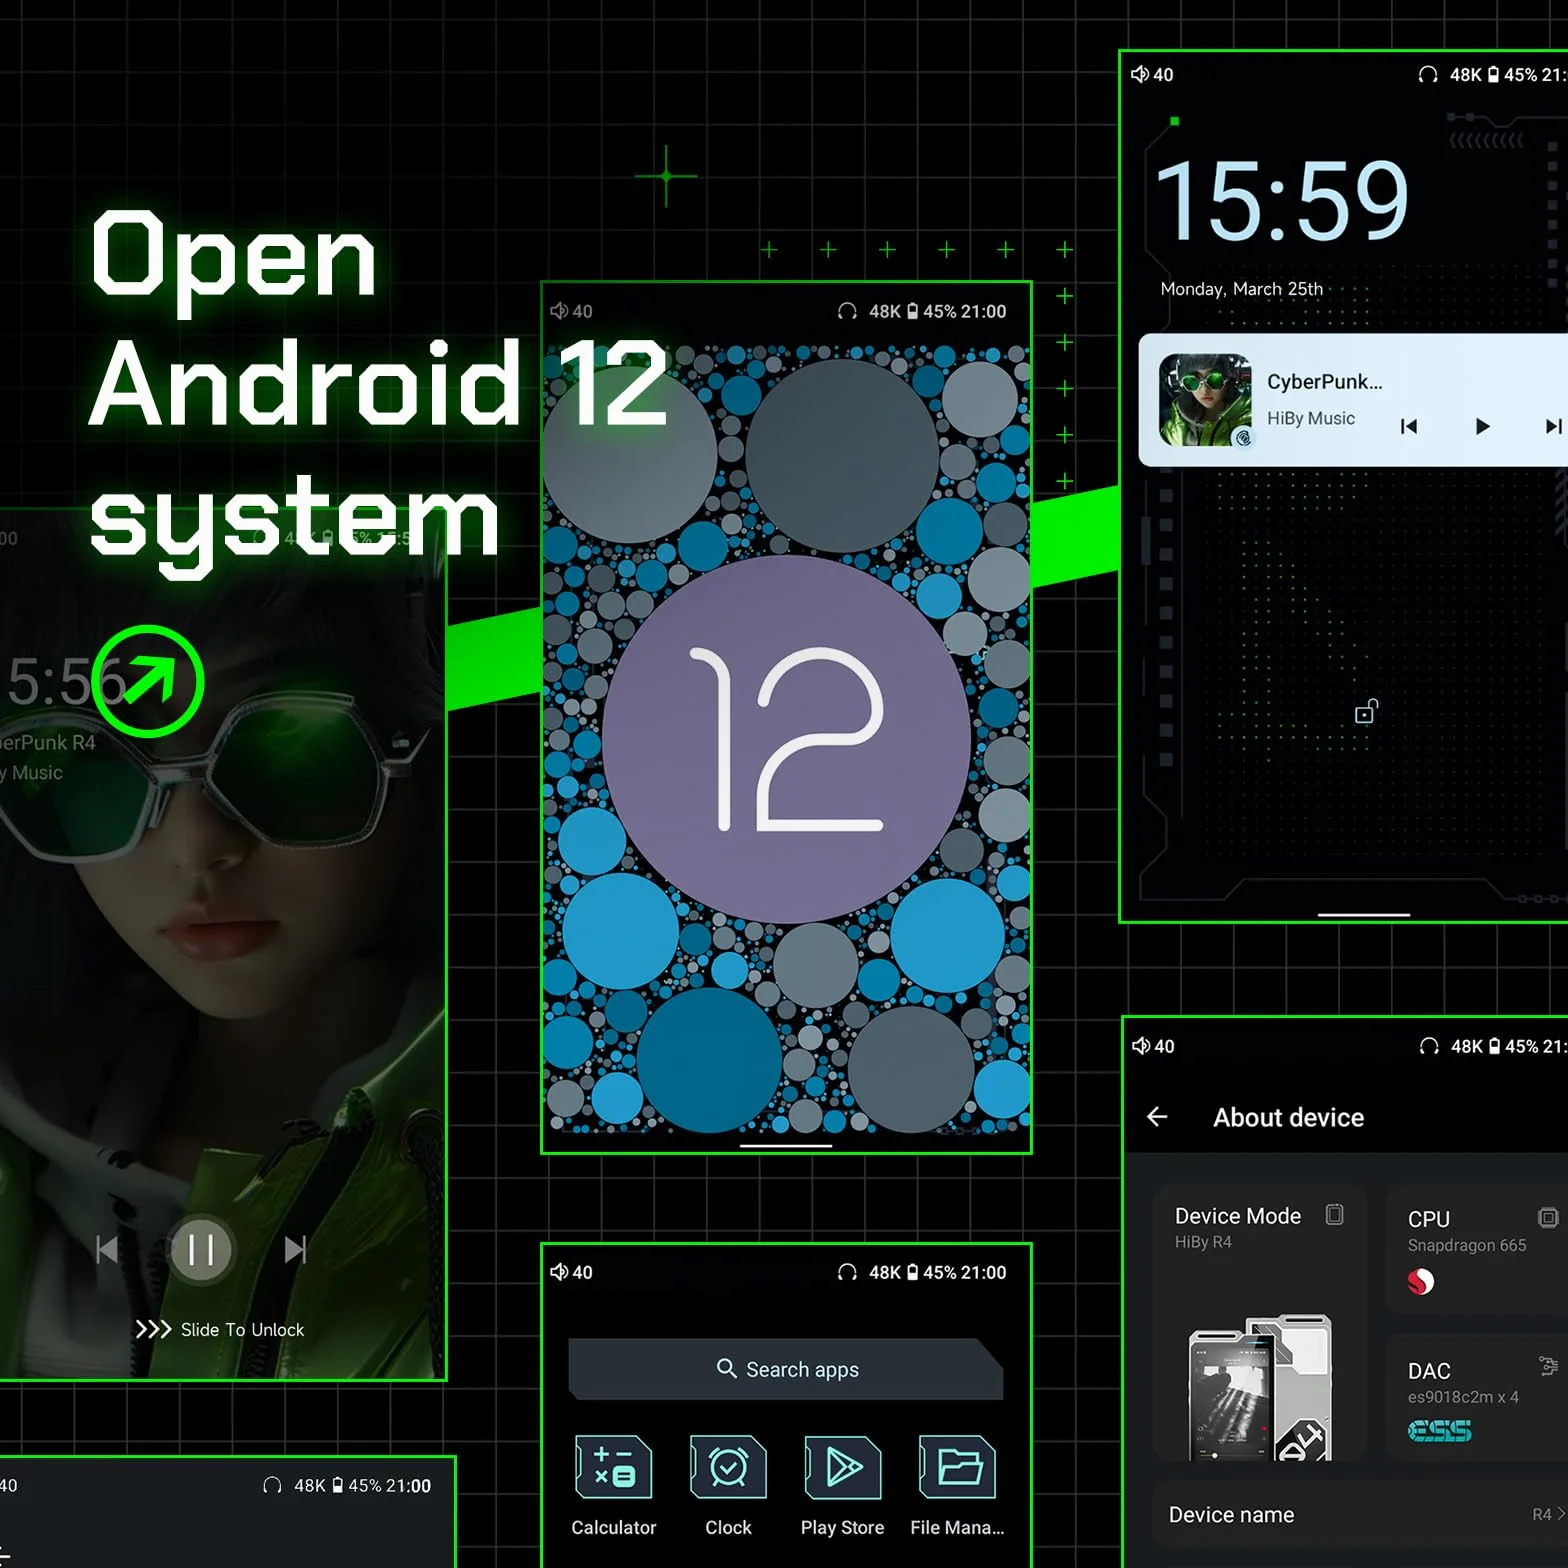Tap the CPU chip icon
The width and height of the screenshot is (1568, 1568).
pos(1548,1217)
